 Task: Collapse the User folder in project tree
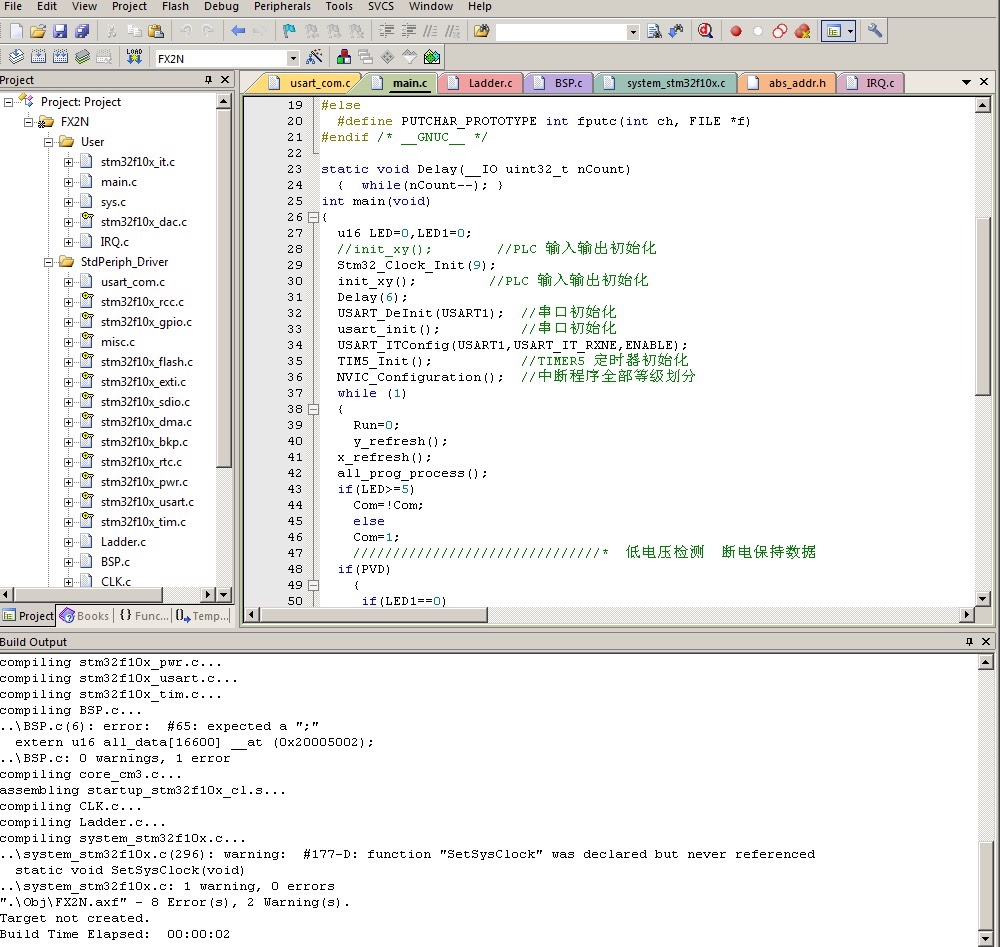tap(48, 142)
